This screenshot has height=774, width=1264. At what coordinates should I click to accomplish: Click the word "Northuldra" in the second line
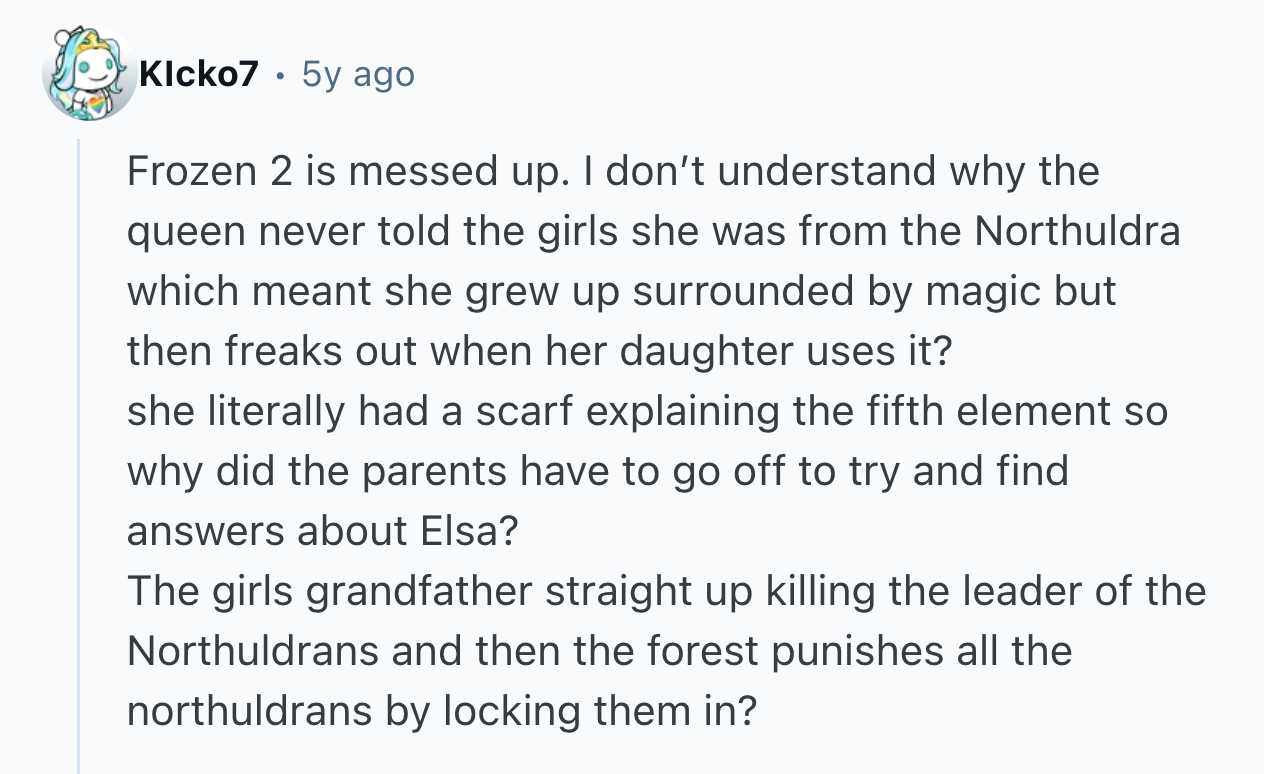(1077, 231)
